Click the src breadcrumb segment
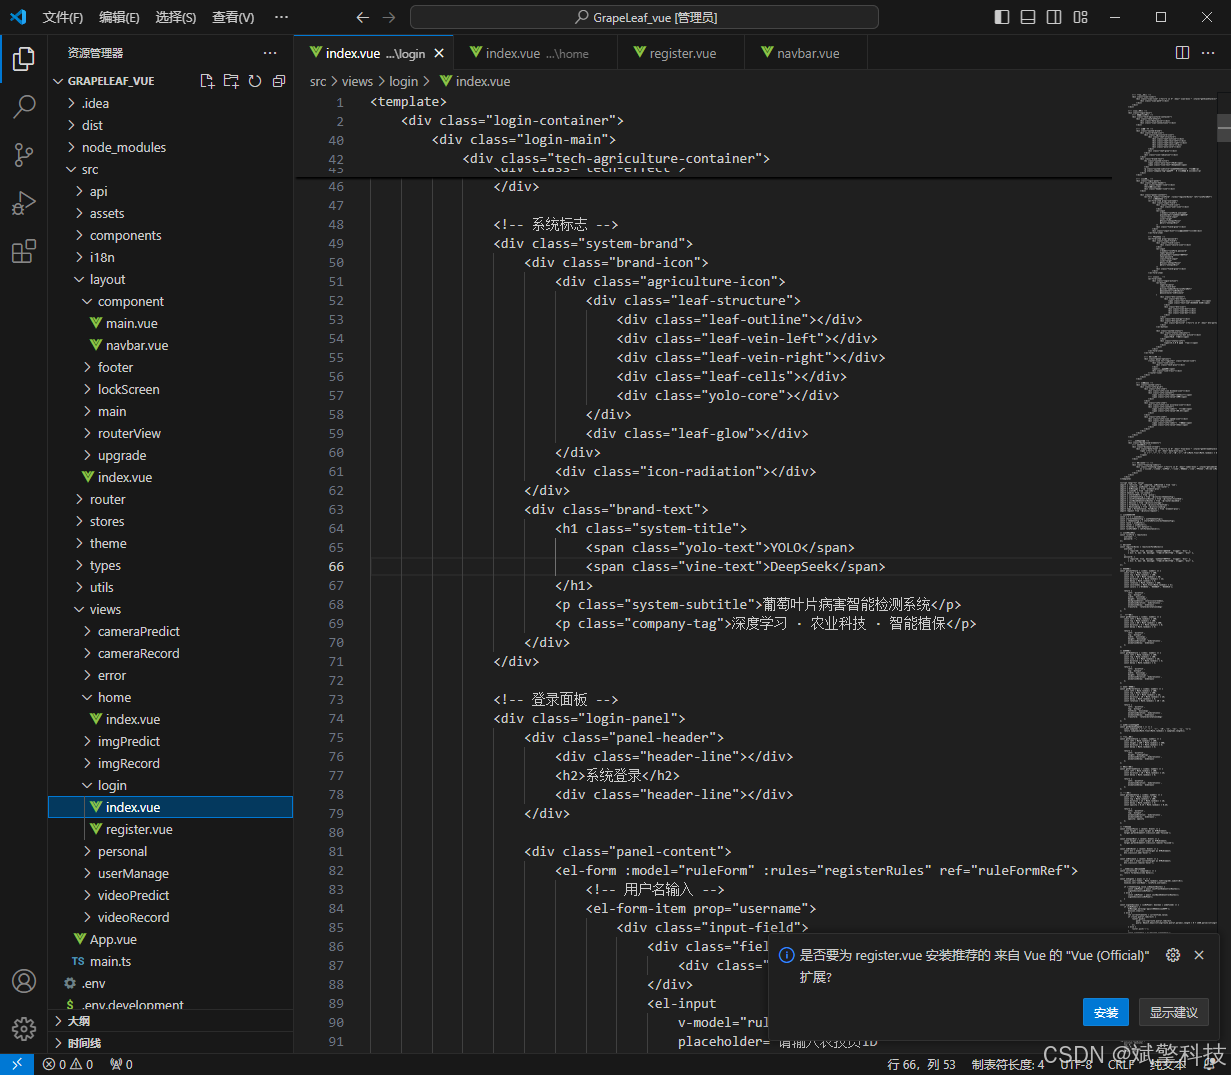The width and height of the screenshot is (1231, 1075). point(318,81)
